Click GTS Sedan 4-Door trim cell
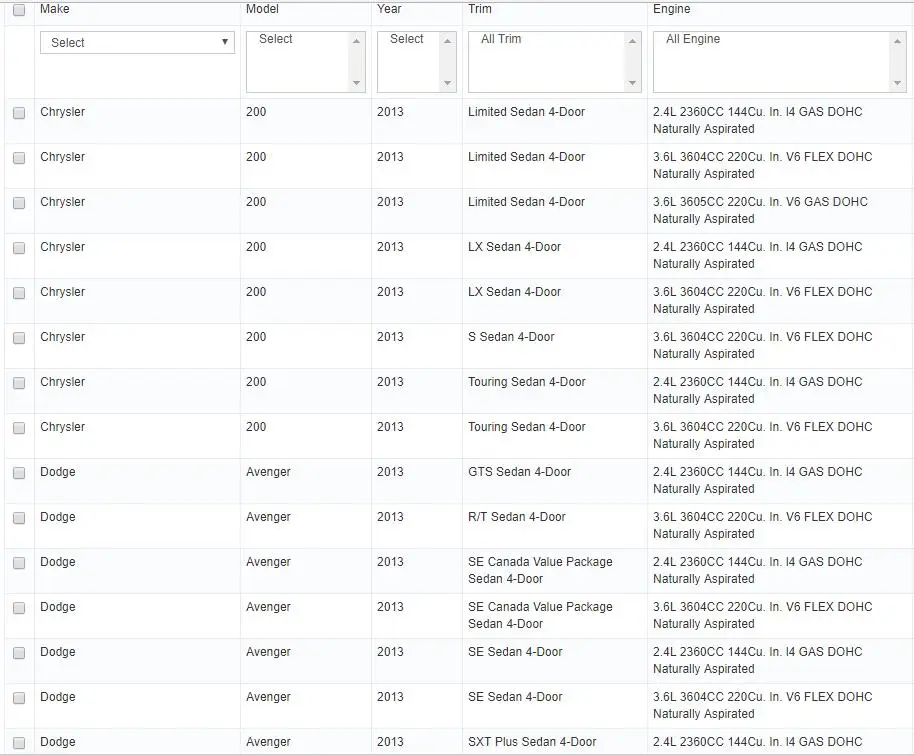Screen dimensions: 914x755 tap(519, 472)
